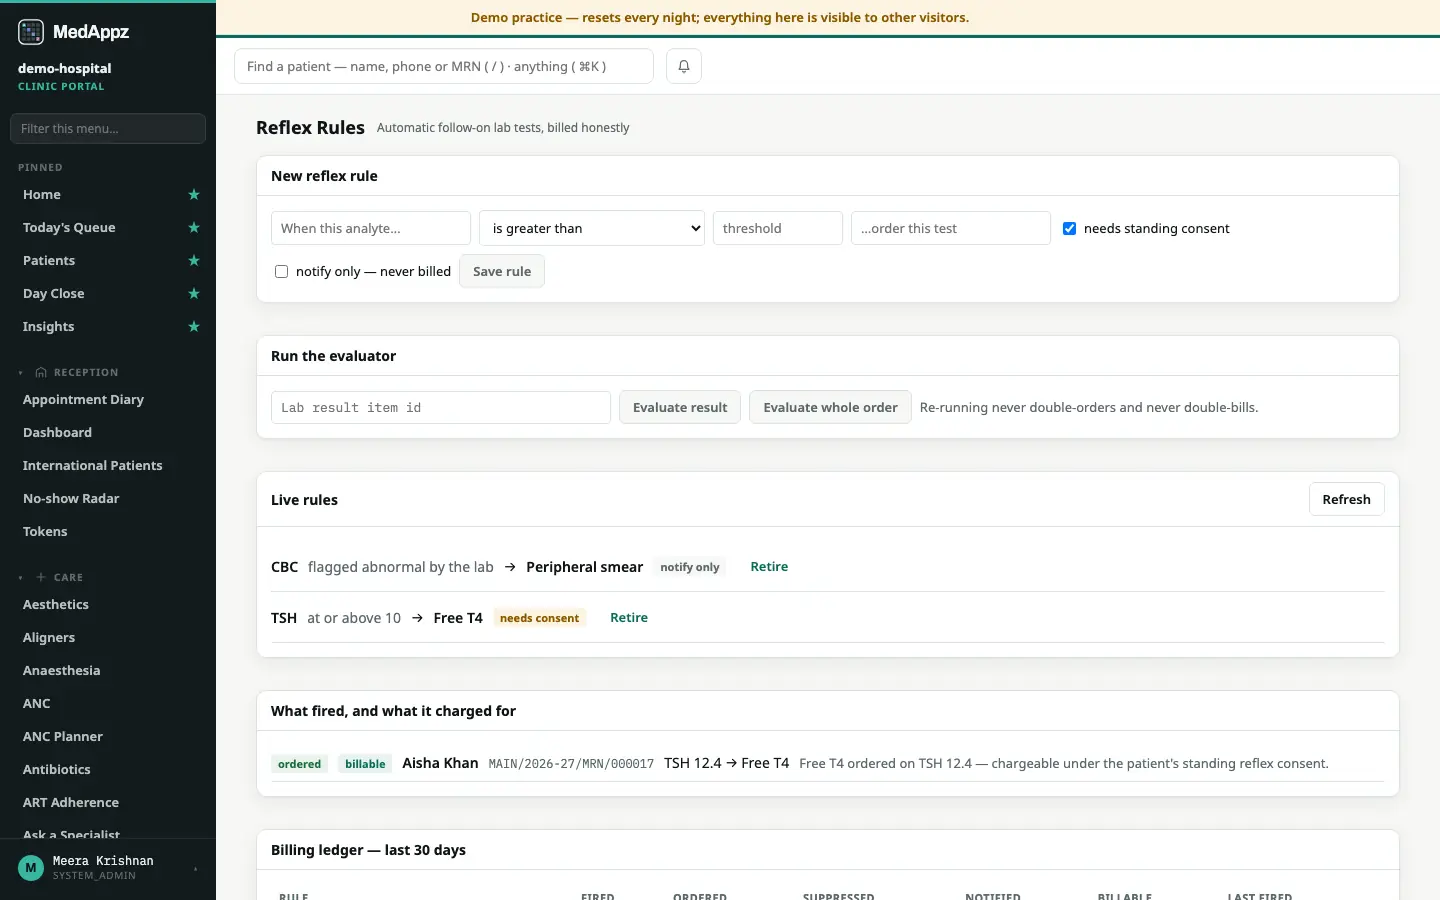Image resolution: width=1440 pixels, height=900 pixels.
Task: Click the 'billable' badge for Aisha Khan
Action: coord(365,764)
